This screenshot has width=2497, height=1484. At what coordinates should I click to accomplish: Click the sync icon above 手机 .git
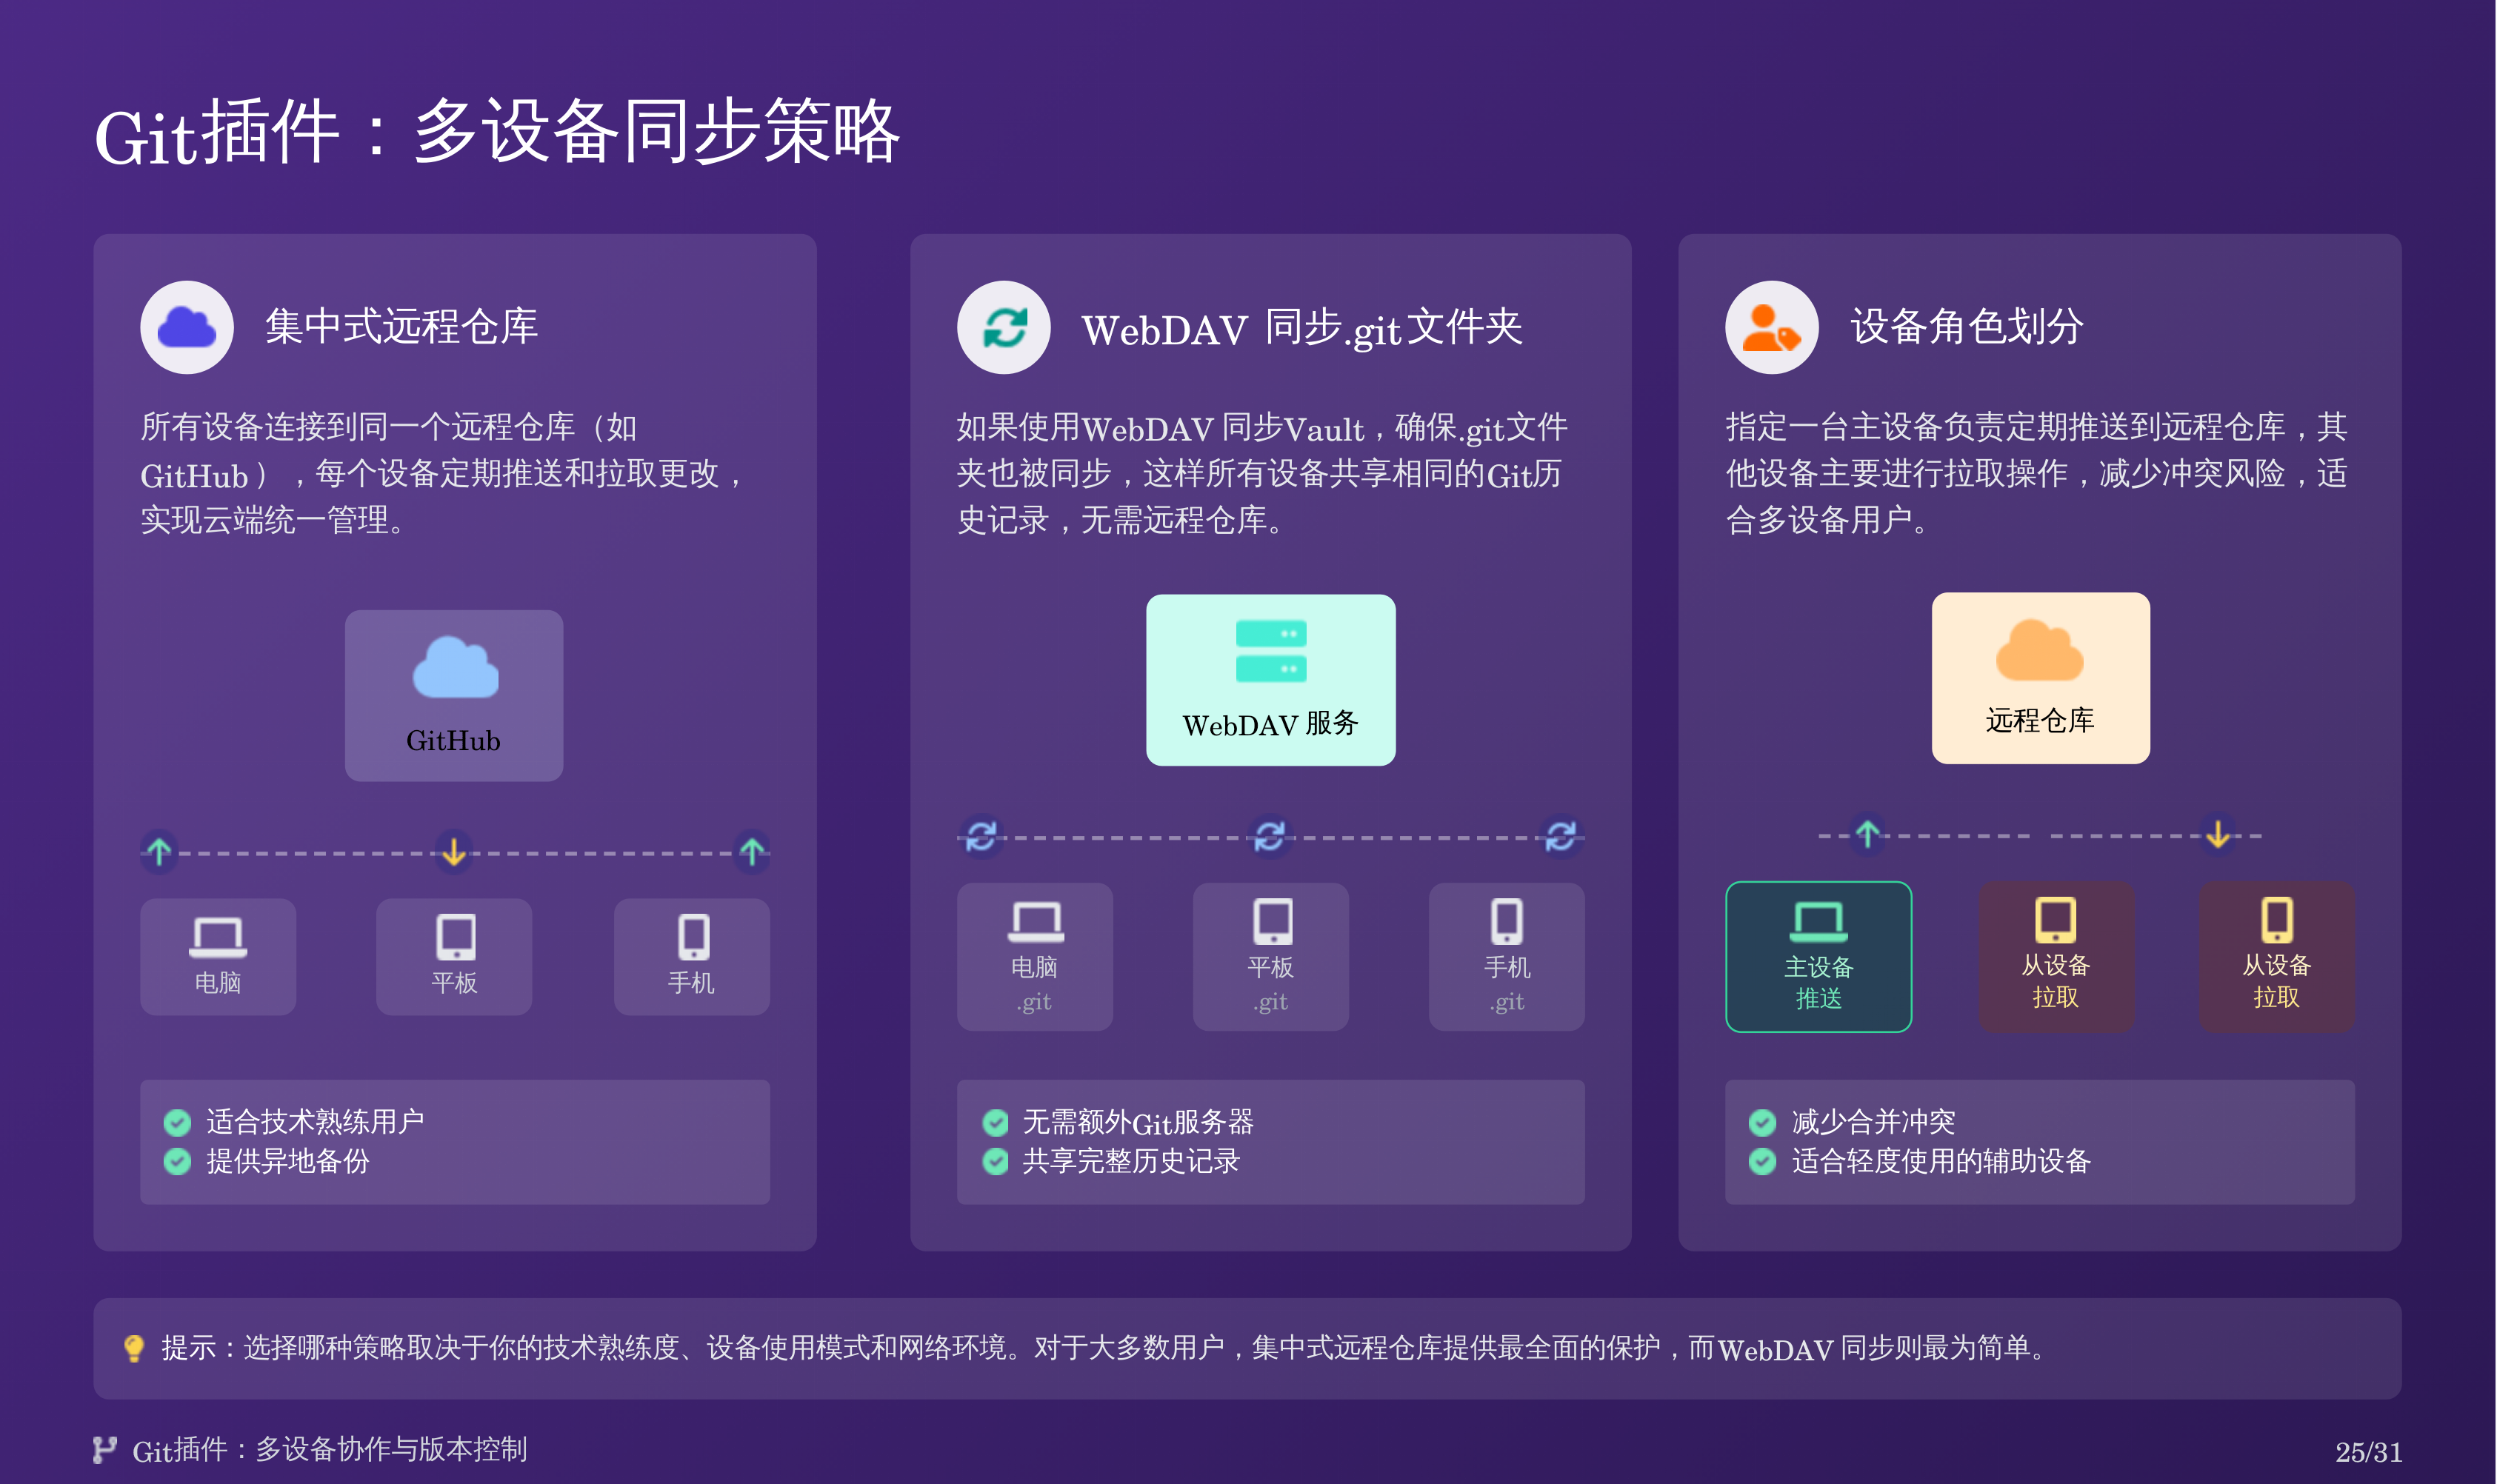tap(1560, 835)
